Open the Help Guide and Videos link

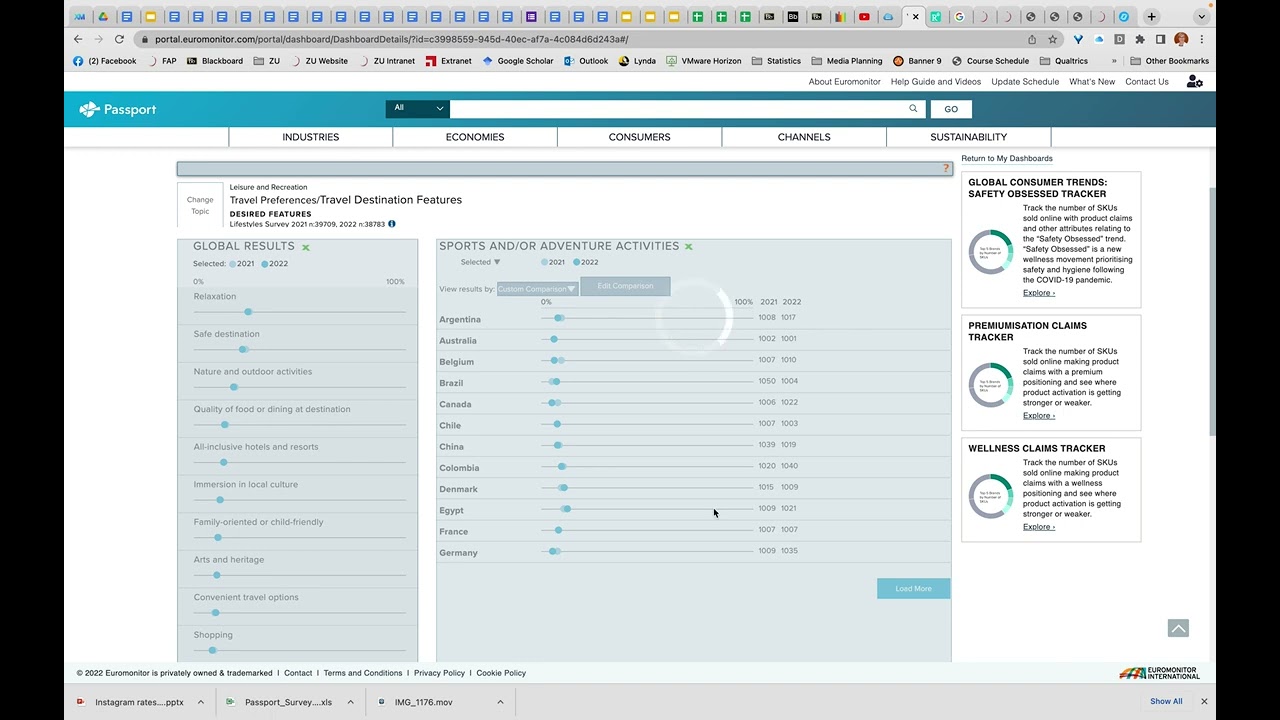[x=936, y=82]
